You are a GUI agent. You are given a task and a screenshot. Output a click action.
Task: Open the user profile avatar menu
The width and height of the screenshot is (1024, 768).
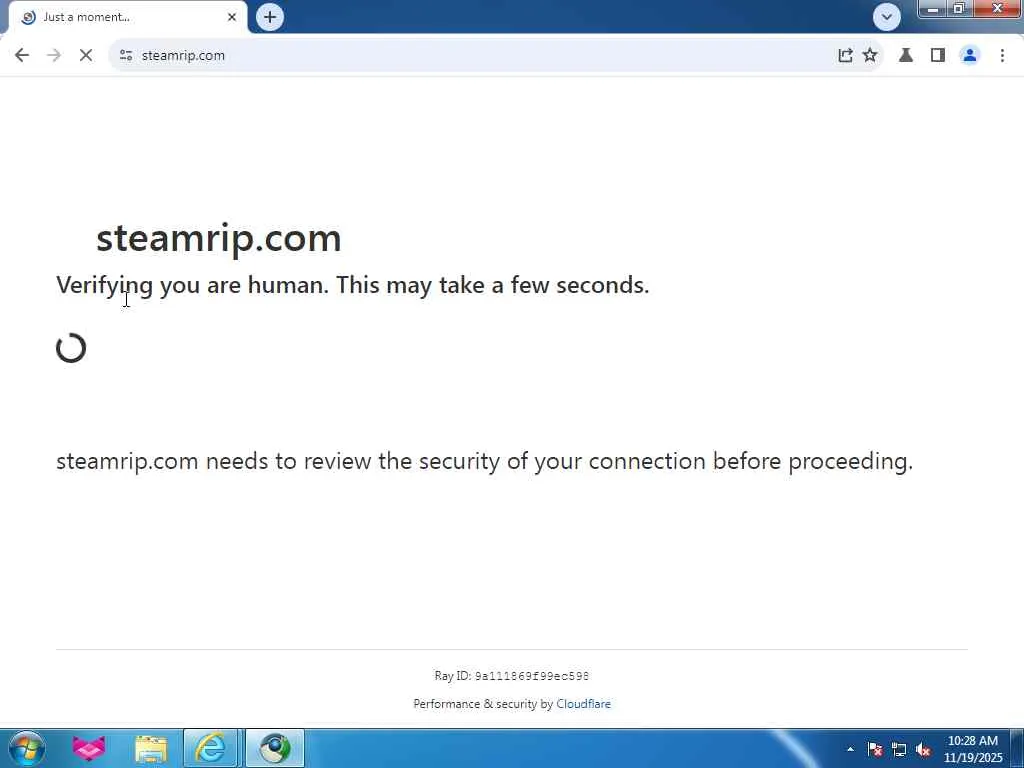970,56
